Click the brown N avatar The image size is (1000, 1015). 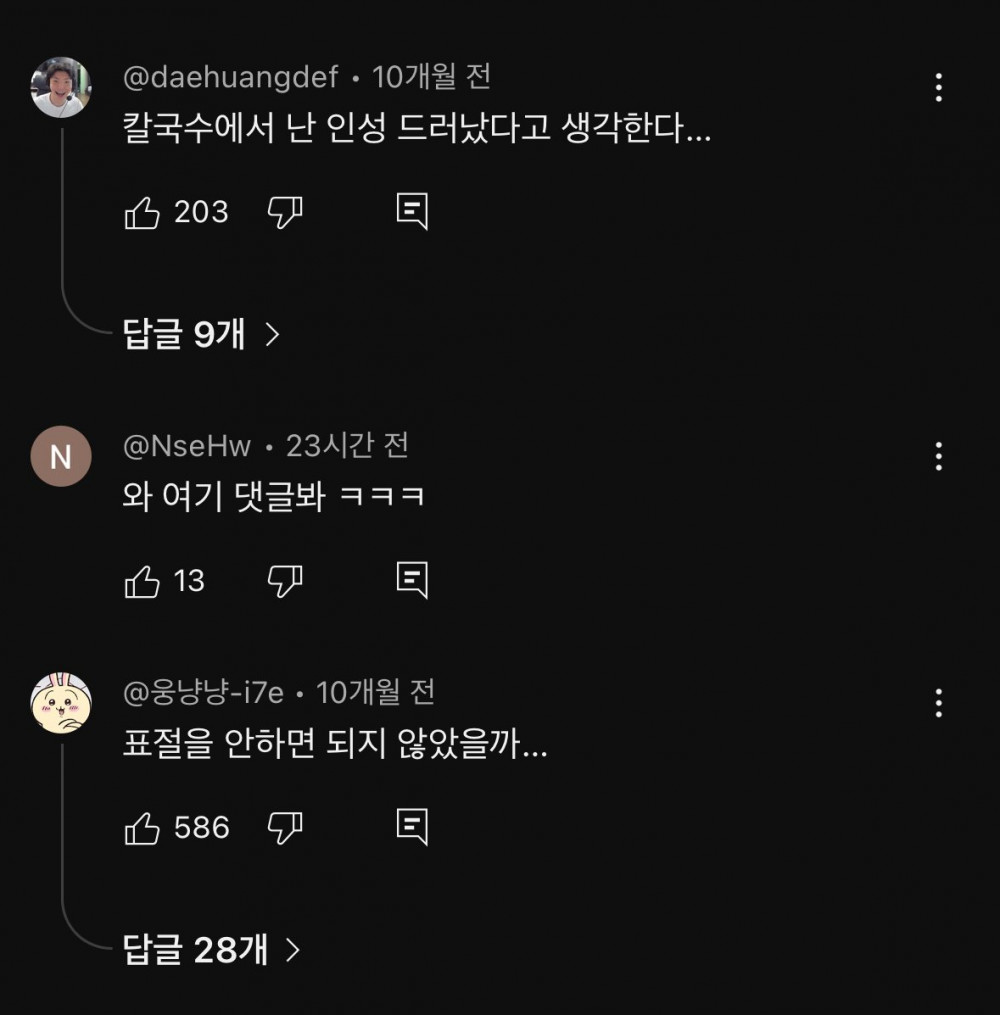61,457
